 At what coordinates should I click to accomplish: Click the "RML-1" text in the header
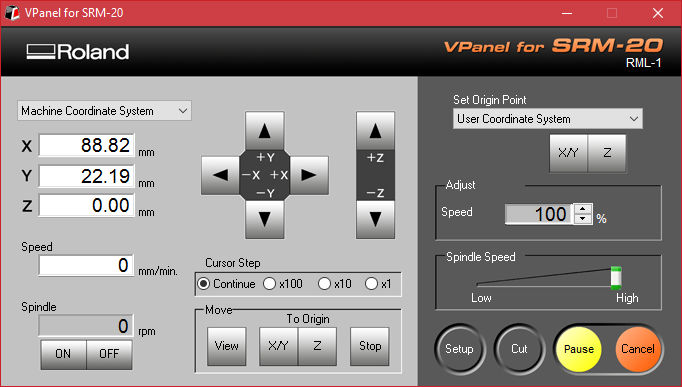(x=644, y=63)
